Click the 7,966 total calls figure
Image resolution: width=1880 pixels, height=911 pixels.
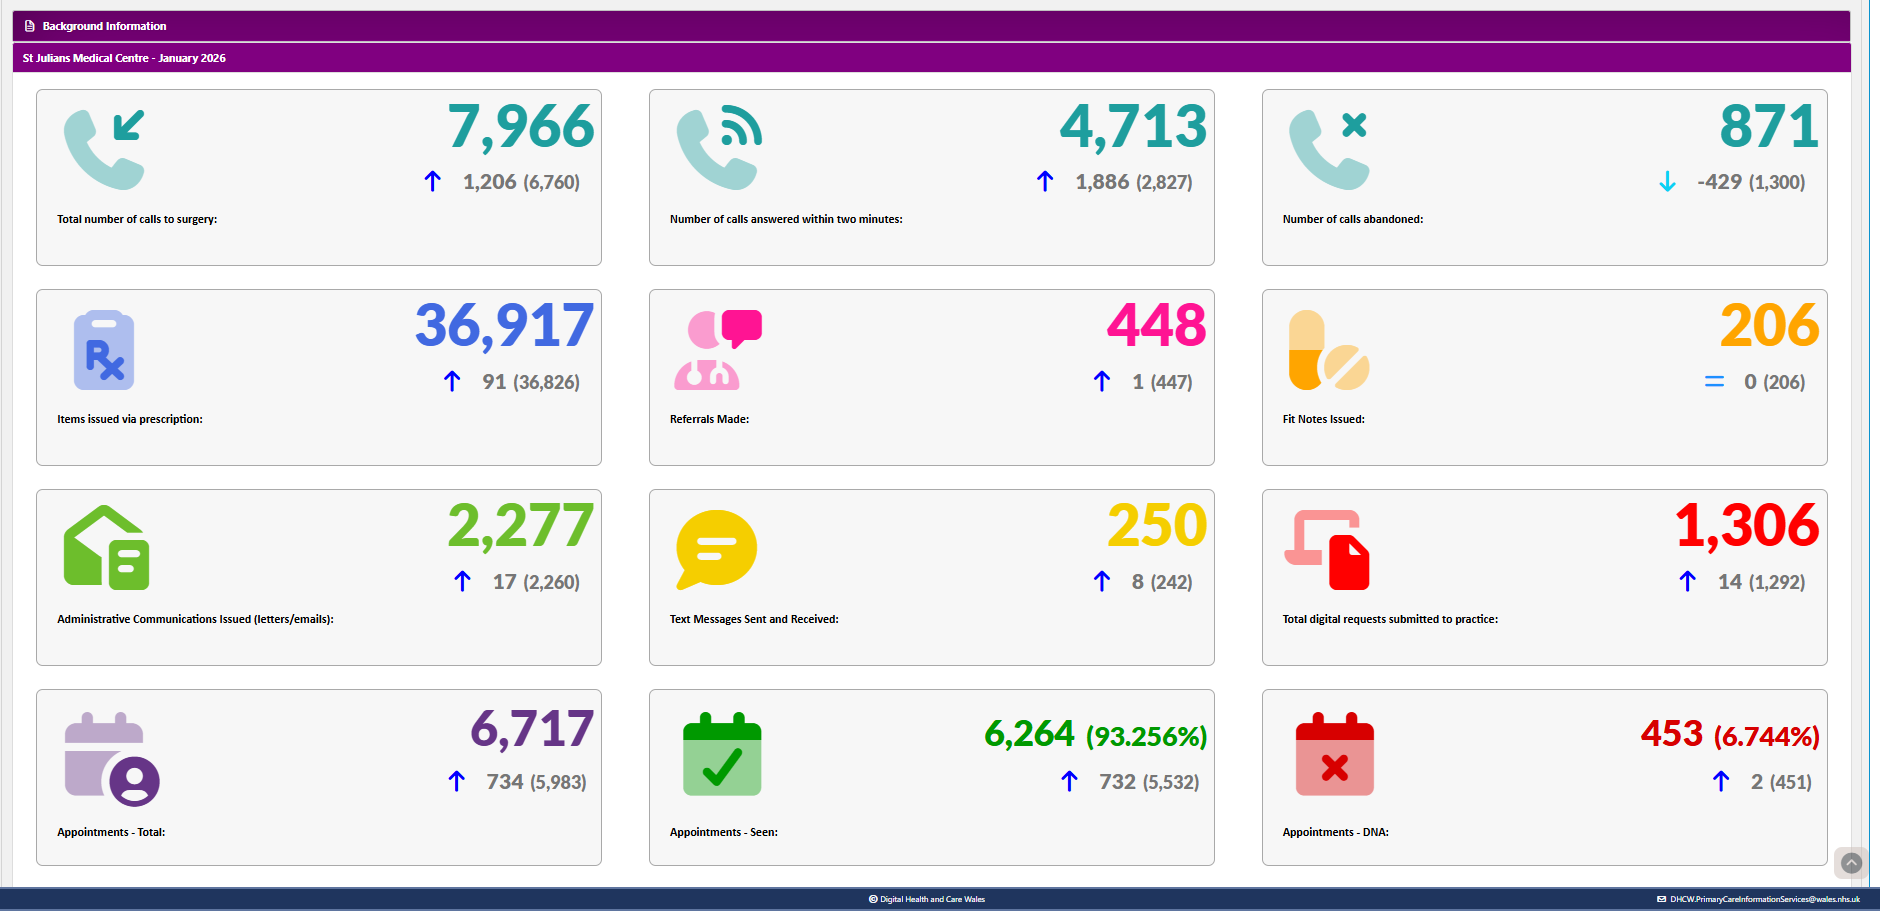tap(520, 127)
